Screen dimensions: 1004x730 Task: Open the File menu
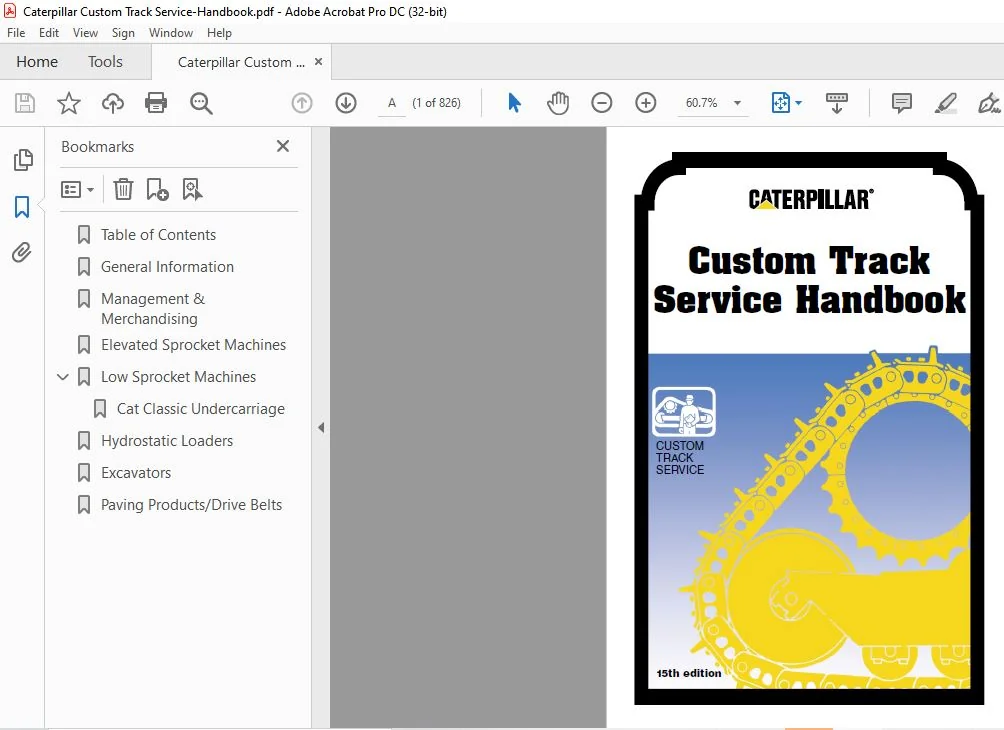point(16,33)
